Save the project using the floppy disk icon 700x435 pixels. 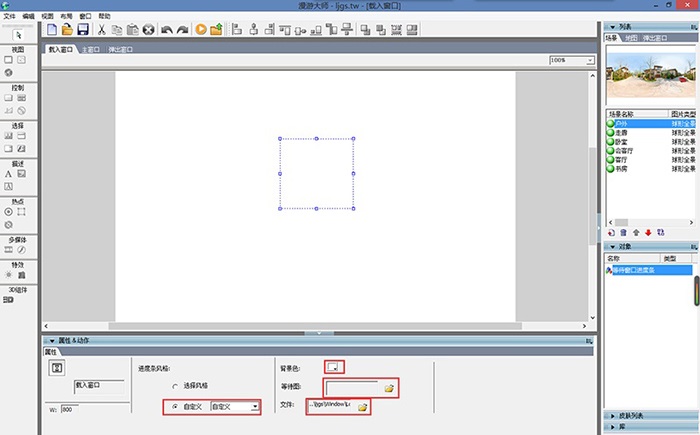pos(83,29)
